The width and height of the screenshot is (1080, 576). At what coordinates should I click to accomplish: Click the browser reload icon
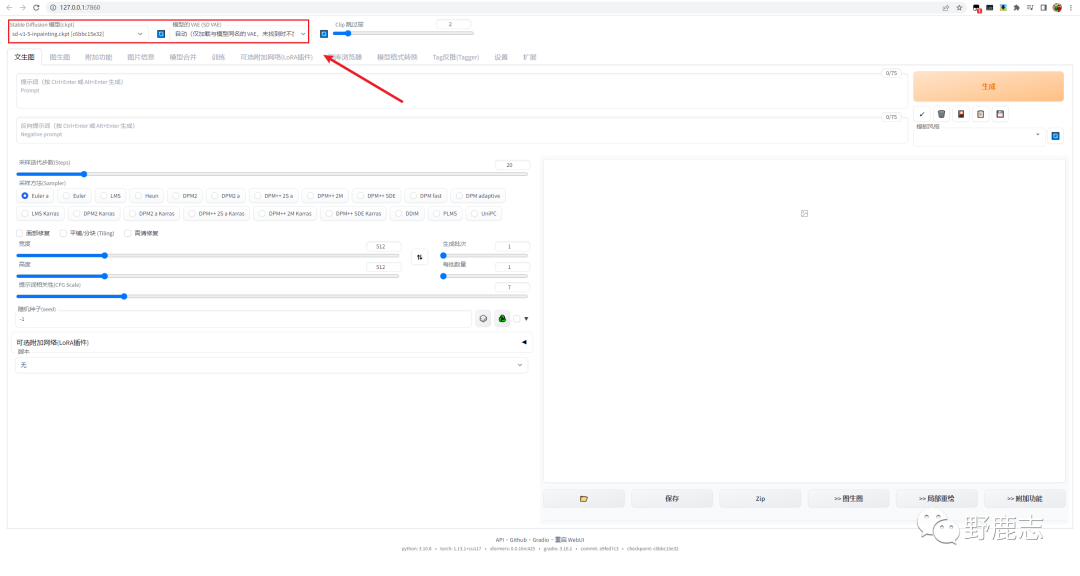pyautogui.click(x=37, y=8)
